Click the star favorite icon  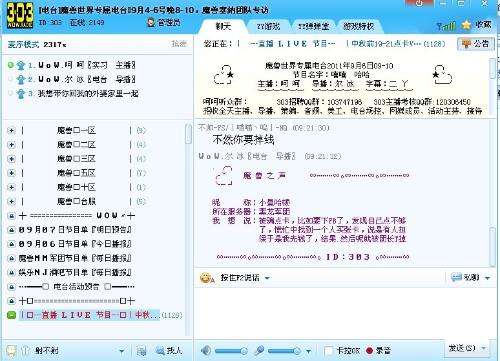466,25
